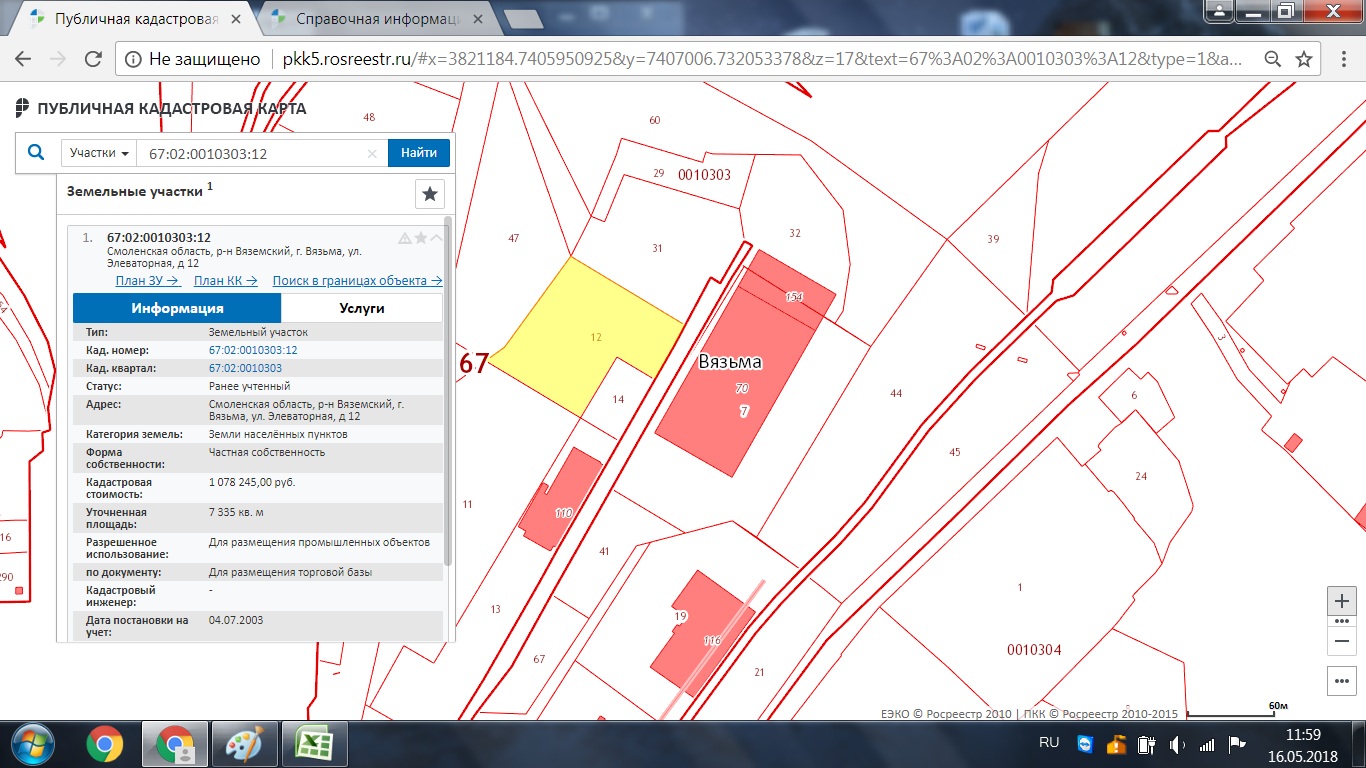Expand the Участки search type dropdown
The image size is (1366, 768).
(x=99, y=153)
